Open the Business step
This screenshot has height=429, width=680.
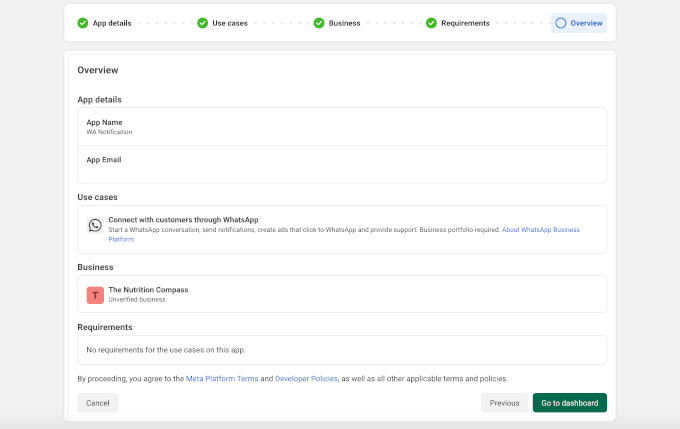pos(344,23)
